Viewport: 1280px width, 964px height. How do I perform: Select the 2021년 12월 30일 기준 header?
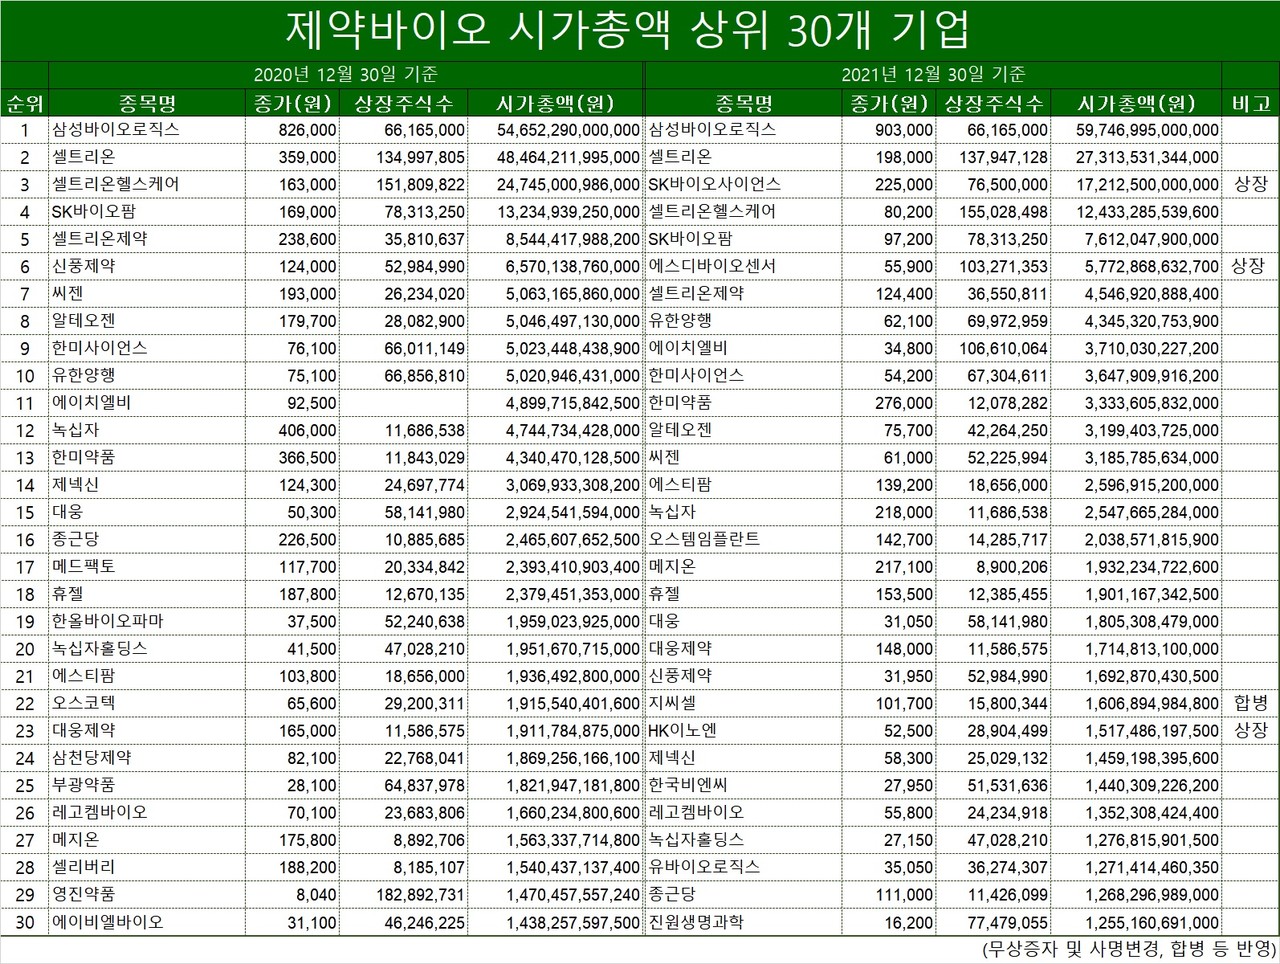(x=933, y=74)
